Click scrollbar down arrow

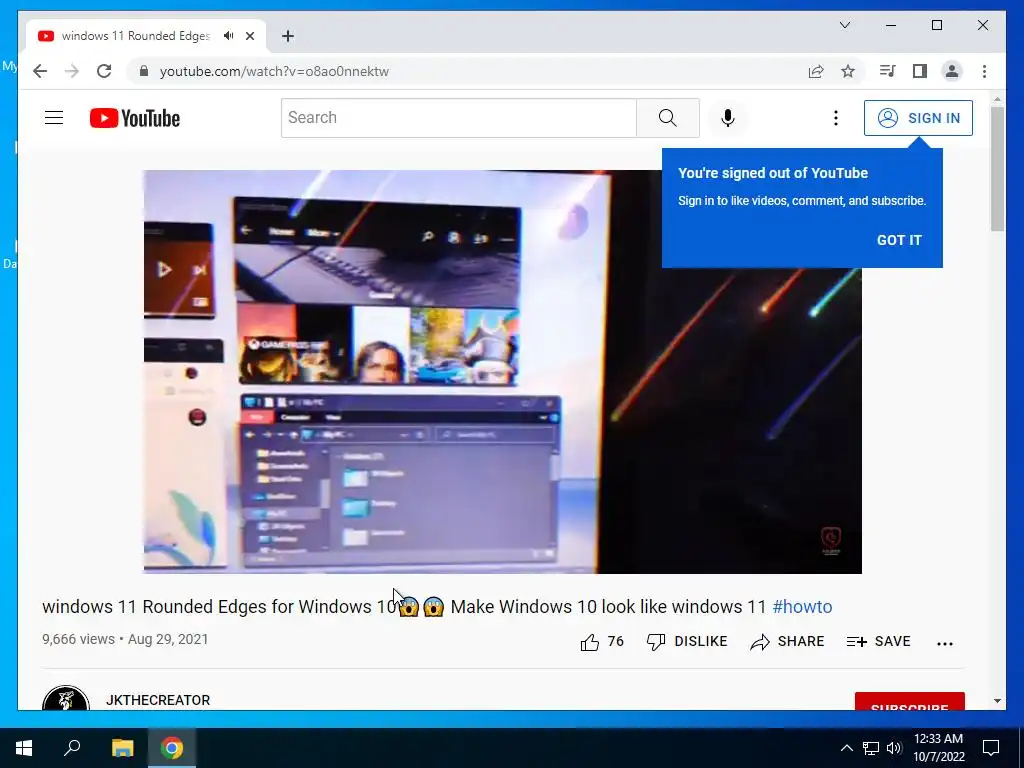(x=997, y=701)
